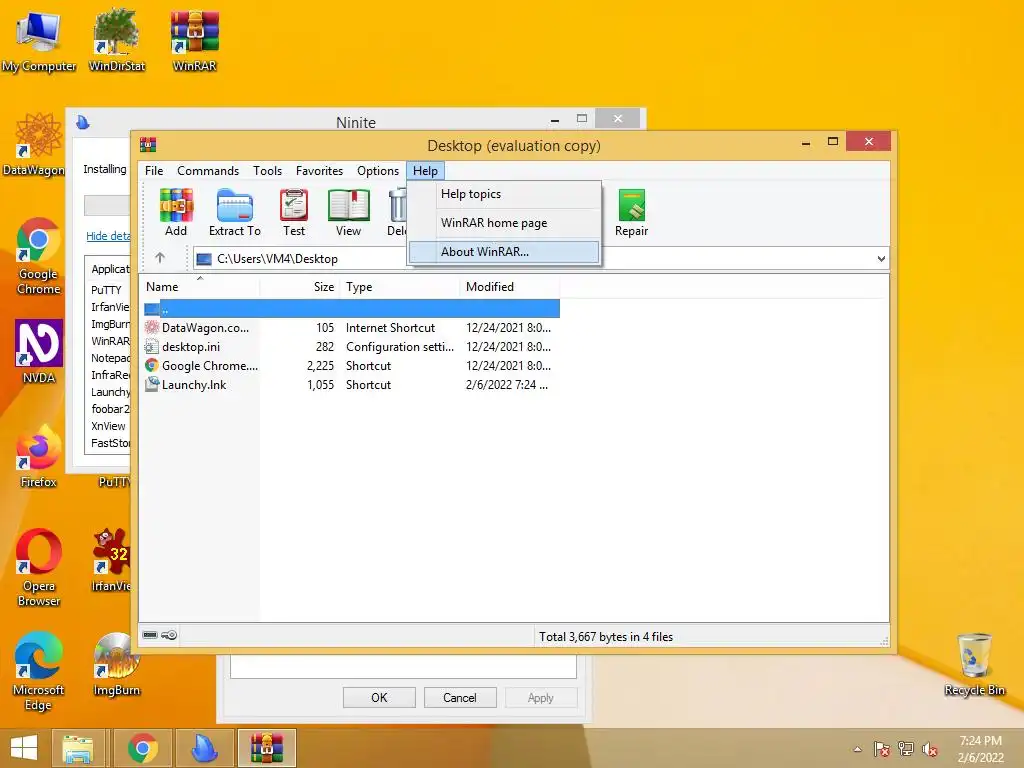
Task: Open the Windows Start button
Action: [24, 748]
